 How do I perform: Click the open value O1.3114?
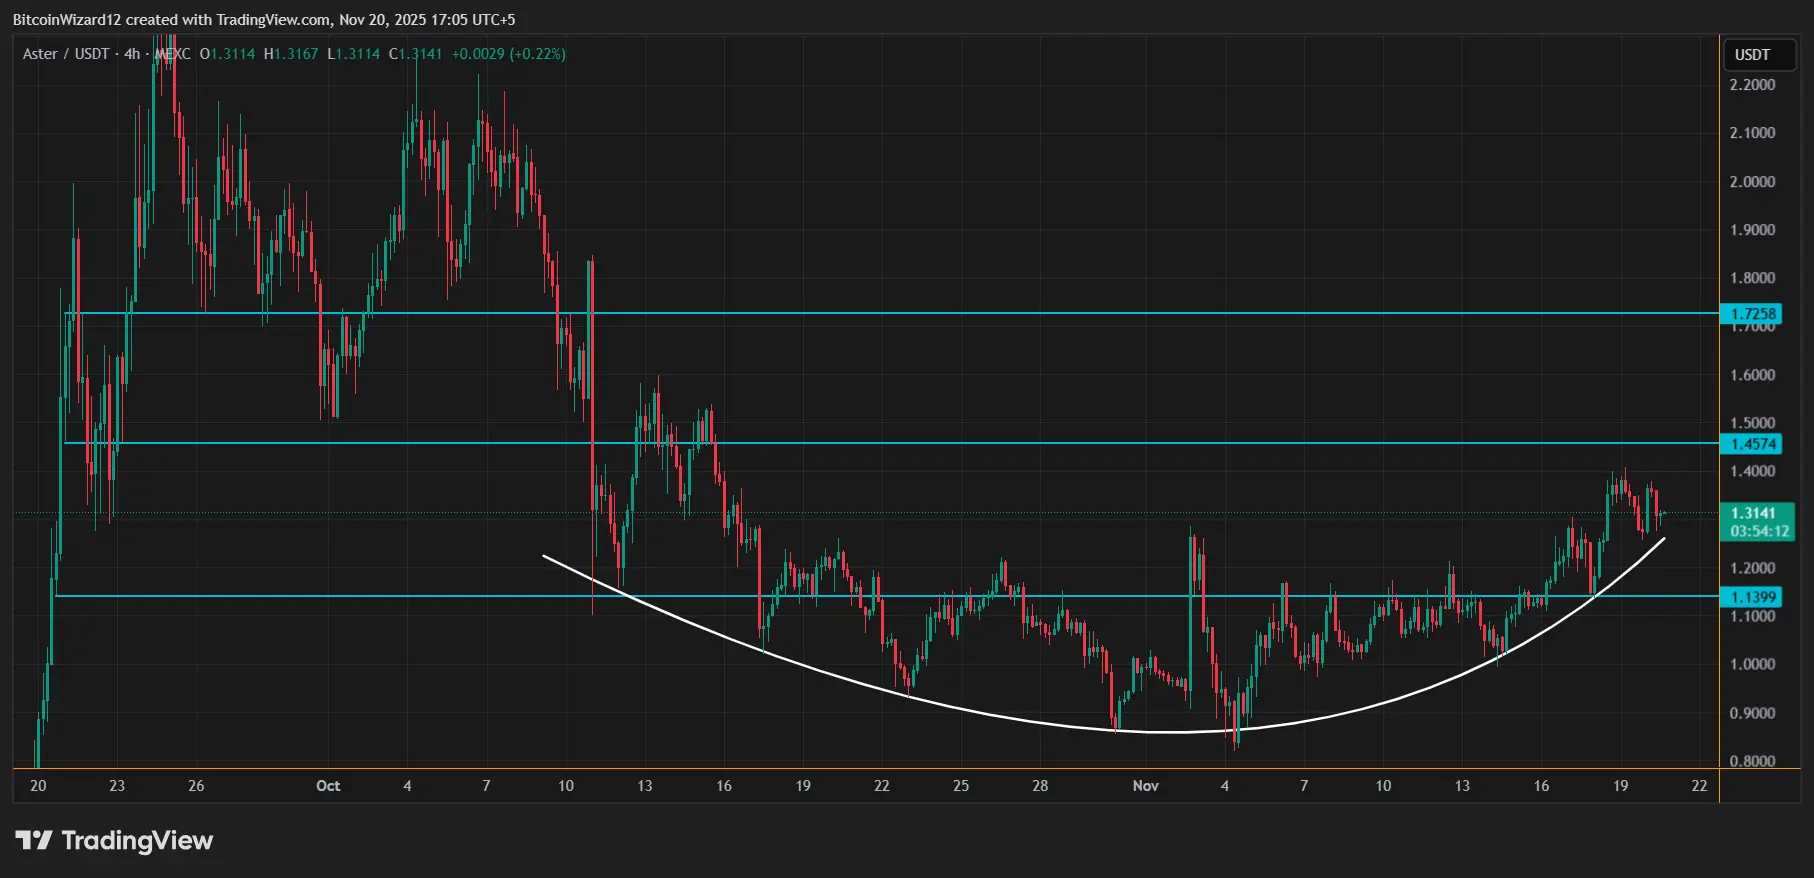coord(227,54)
